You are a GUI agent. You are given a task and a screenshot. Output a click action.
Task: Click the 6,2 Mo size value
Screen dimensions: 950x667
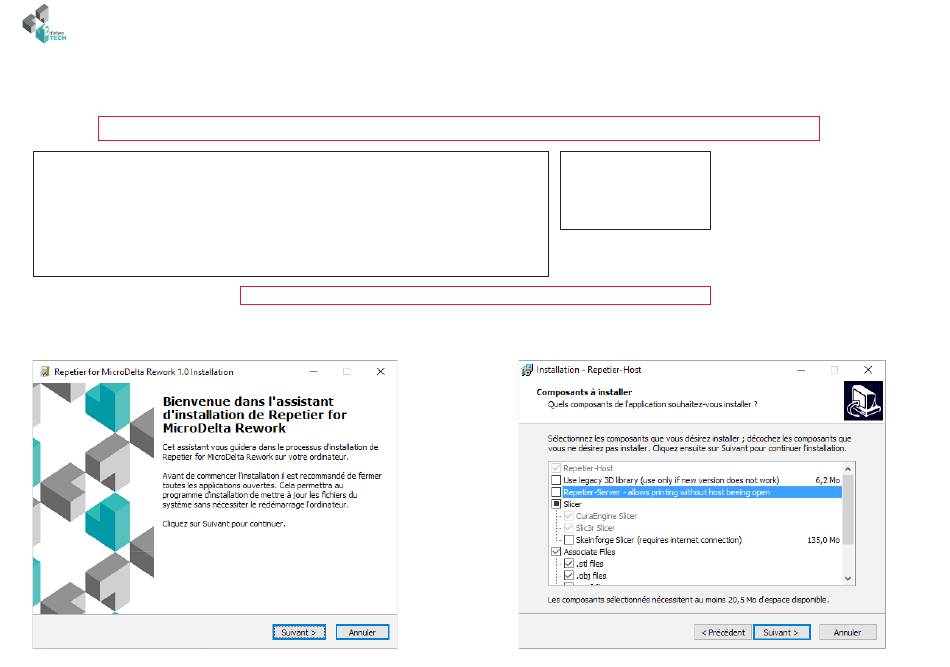(828, 480)
